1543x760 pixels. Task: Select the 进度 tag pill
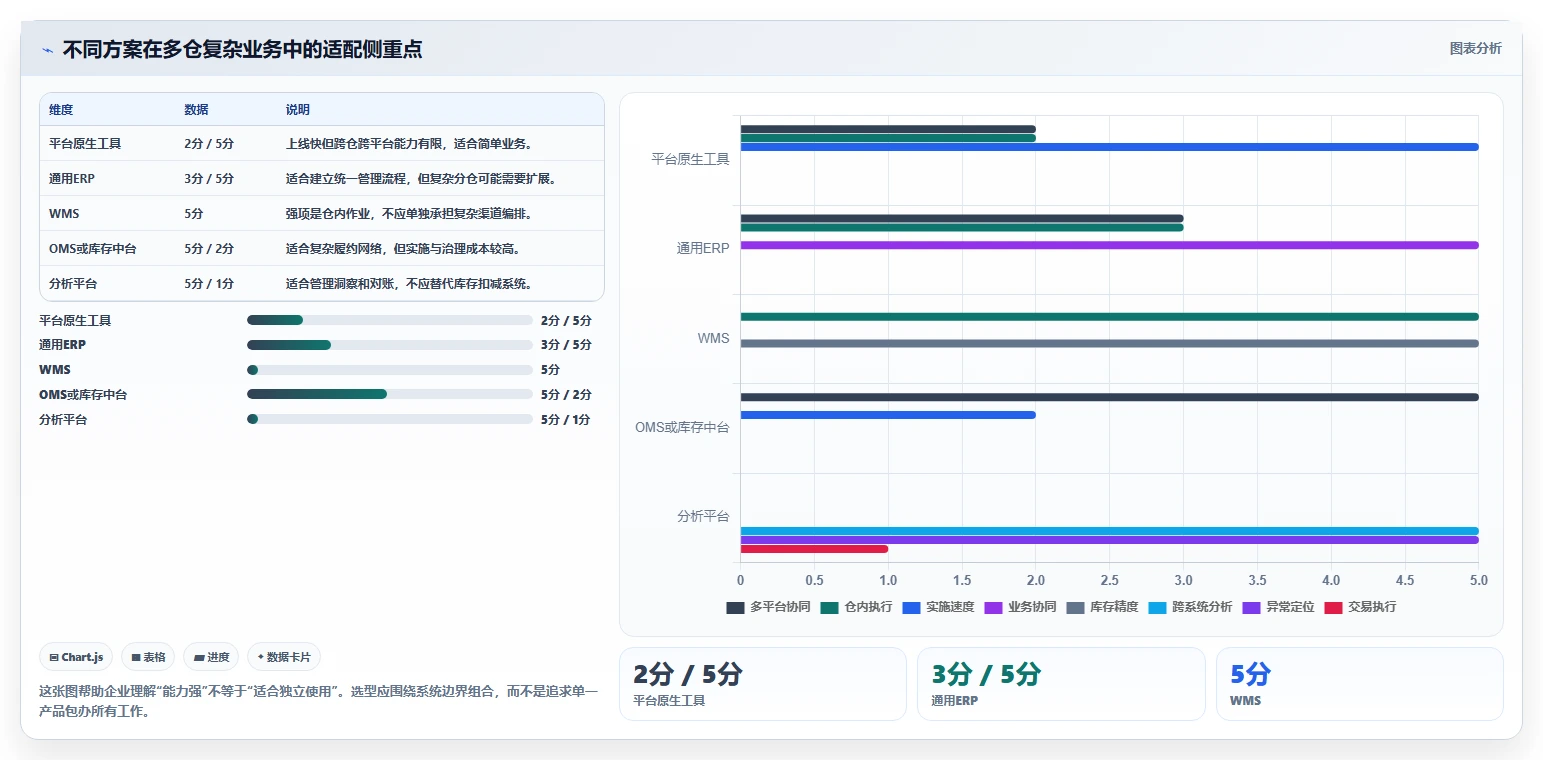(x=211, y=657)
